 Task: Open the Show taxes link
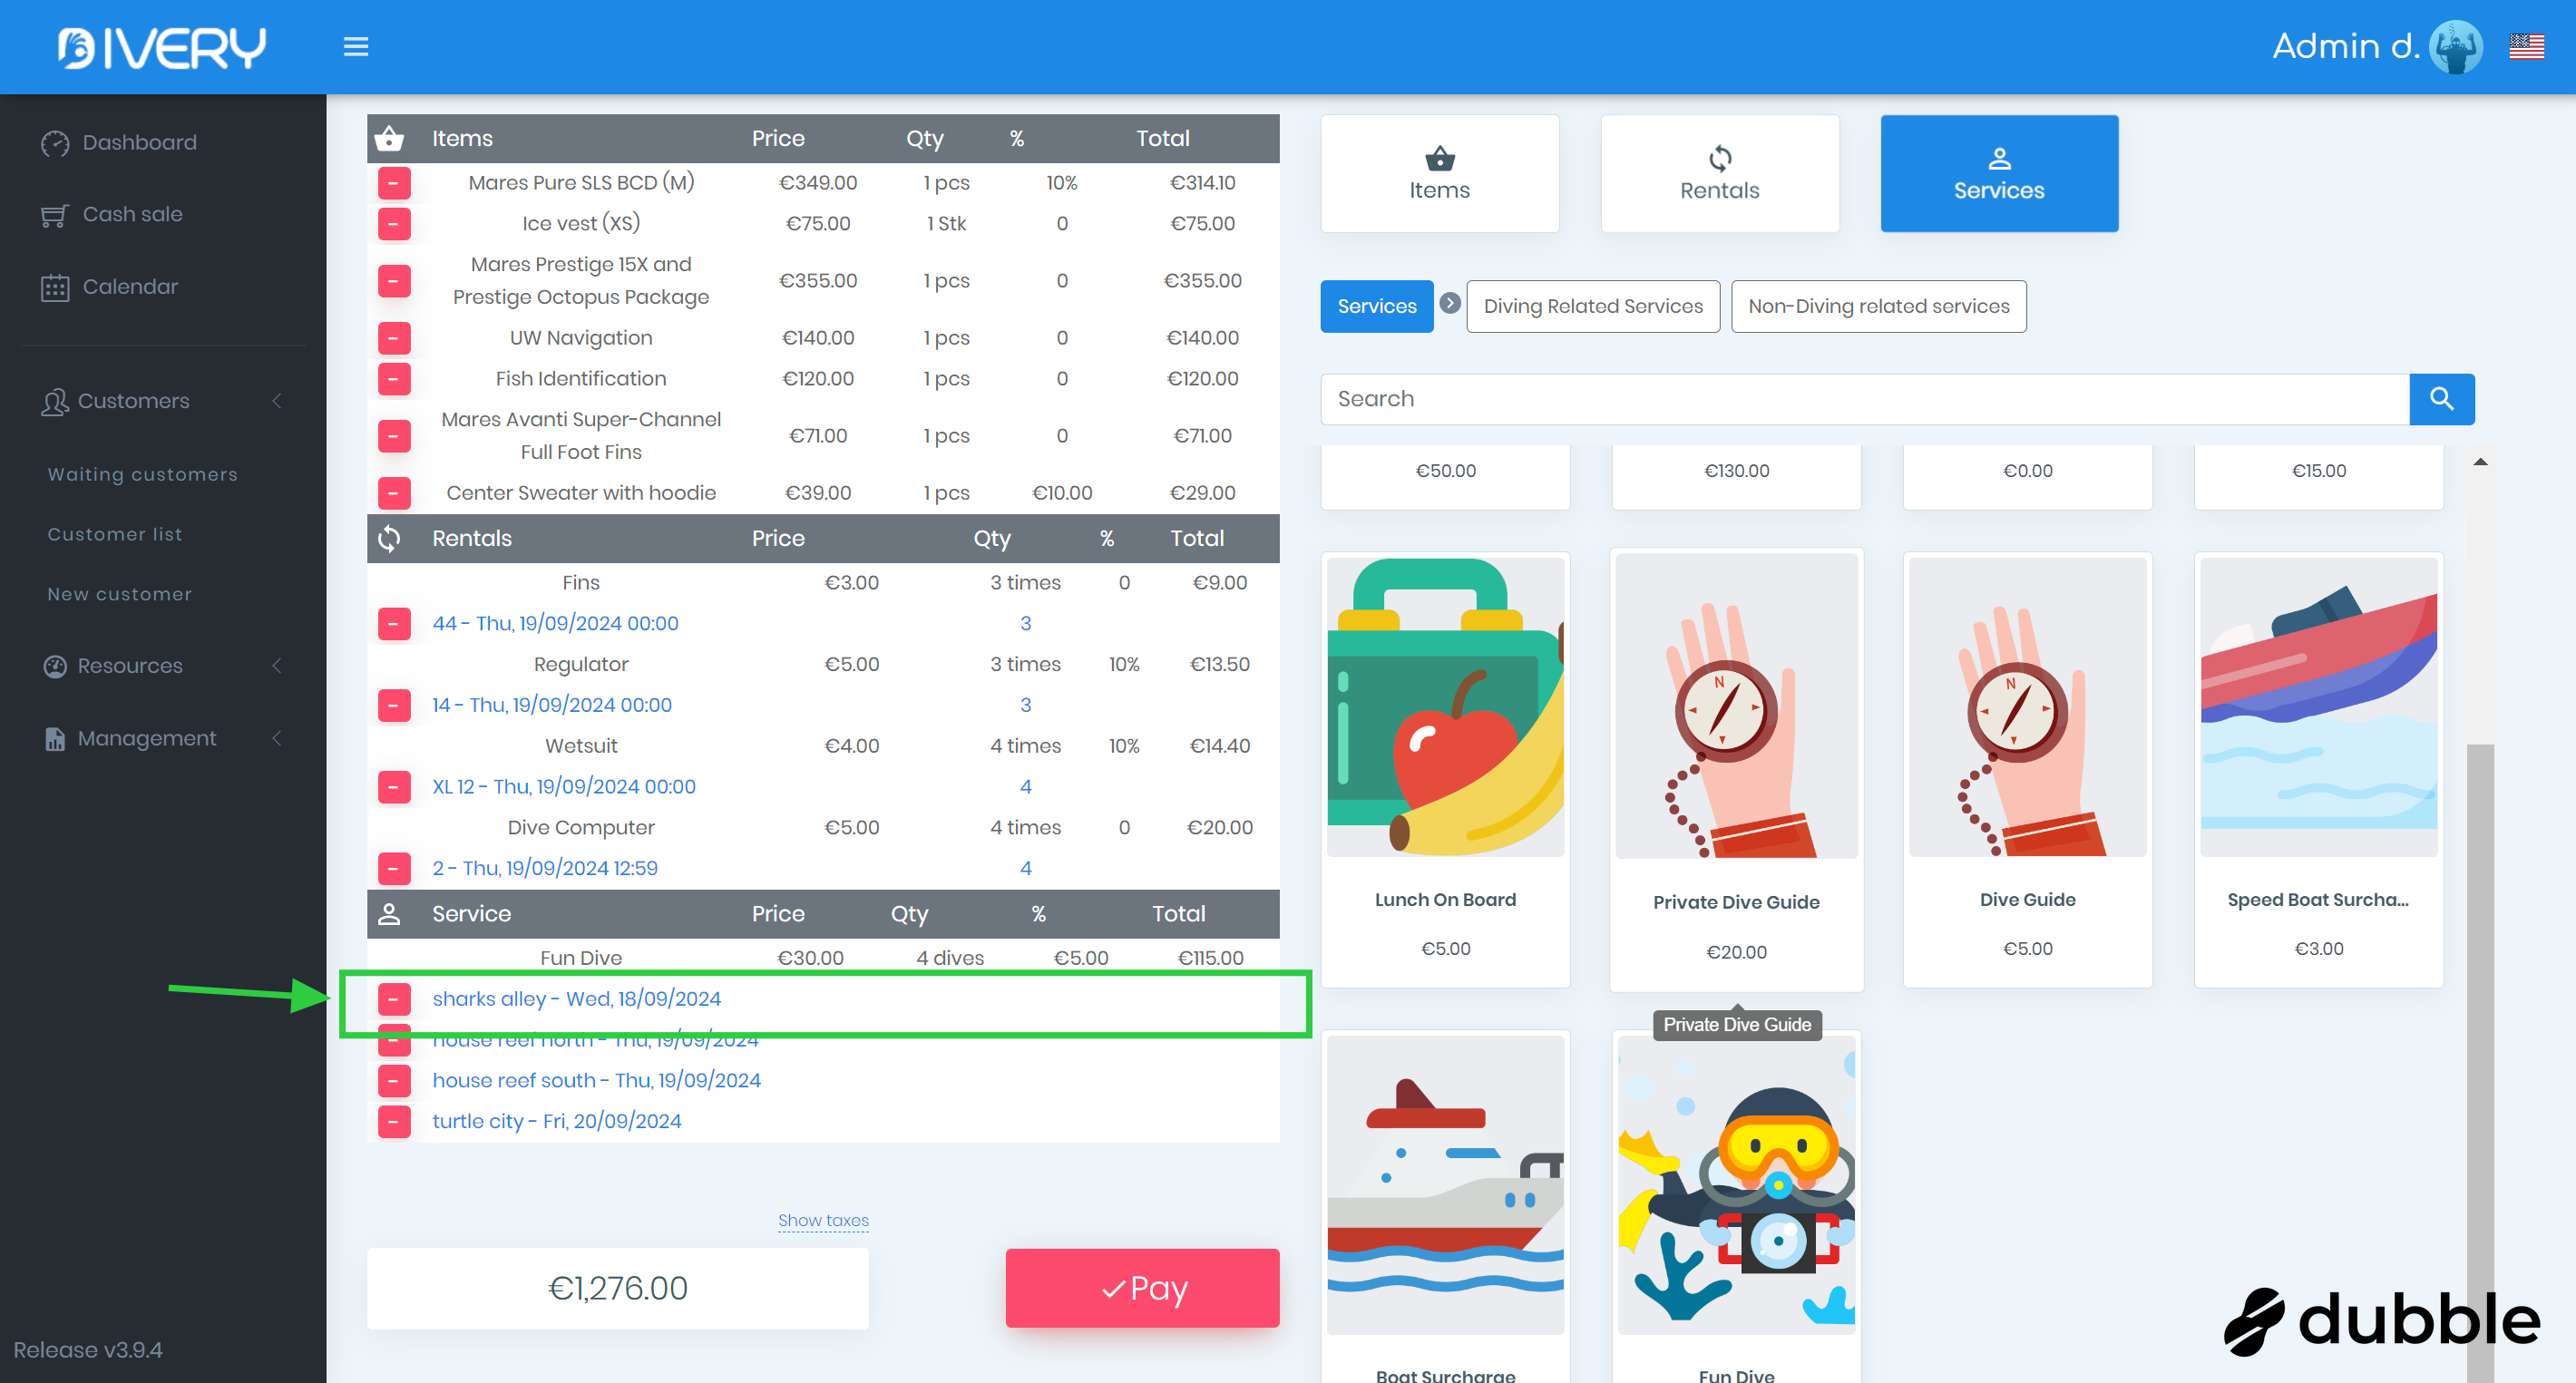click(x=823, y=1220)
